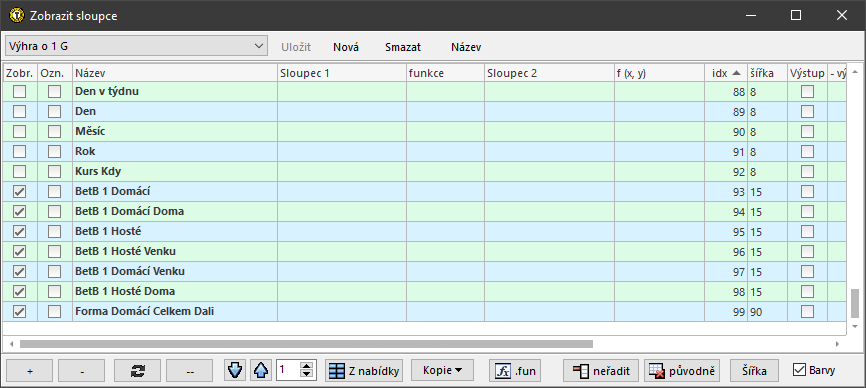Click the blue up arrow move icon
Image resolution: width=866 pixels, height=388 pixels.
point(260,370)
